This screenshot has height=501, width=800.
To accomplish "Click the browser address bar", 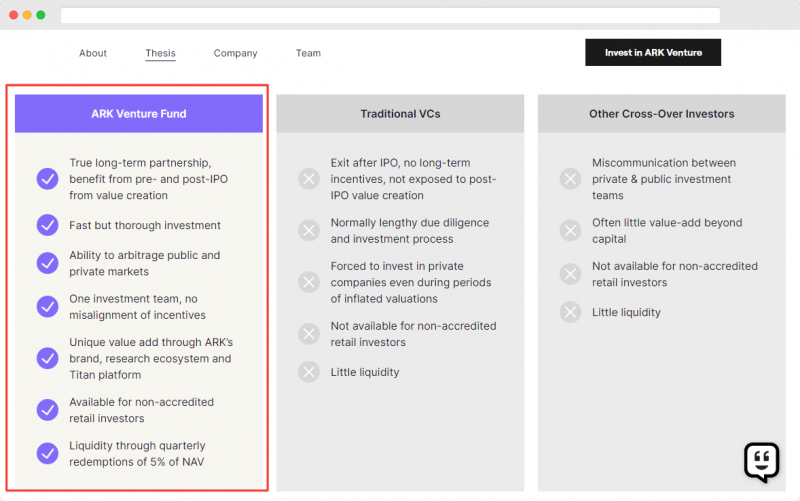I will [x=390, y=15].
